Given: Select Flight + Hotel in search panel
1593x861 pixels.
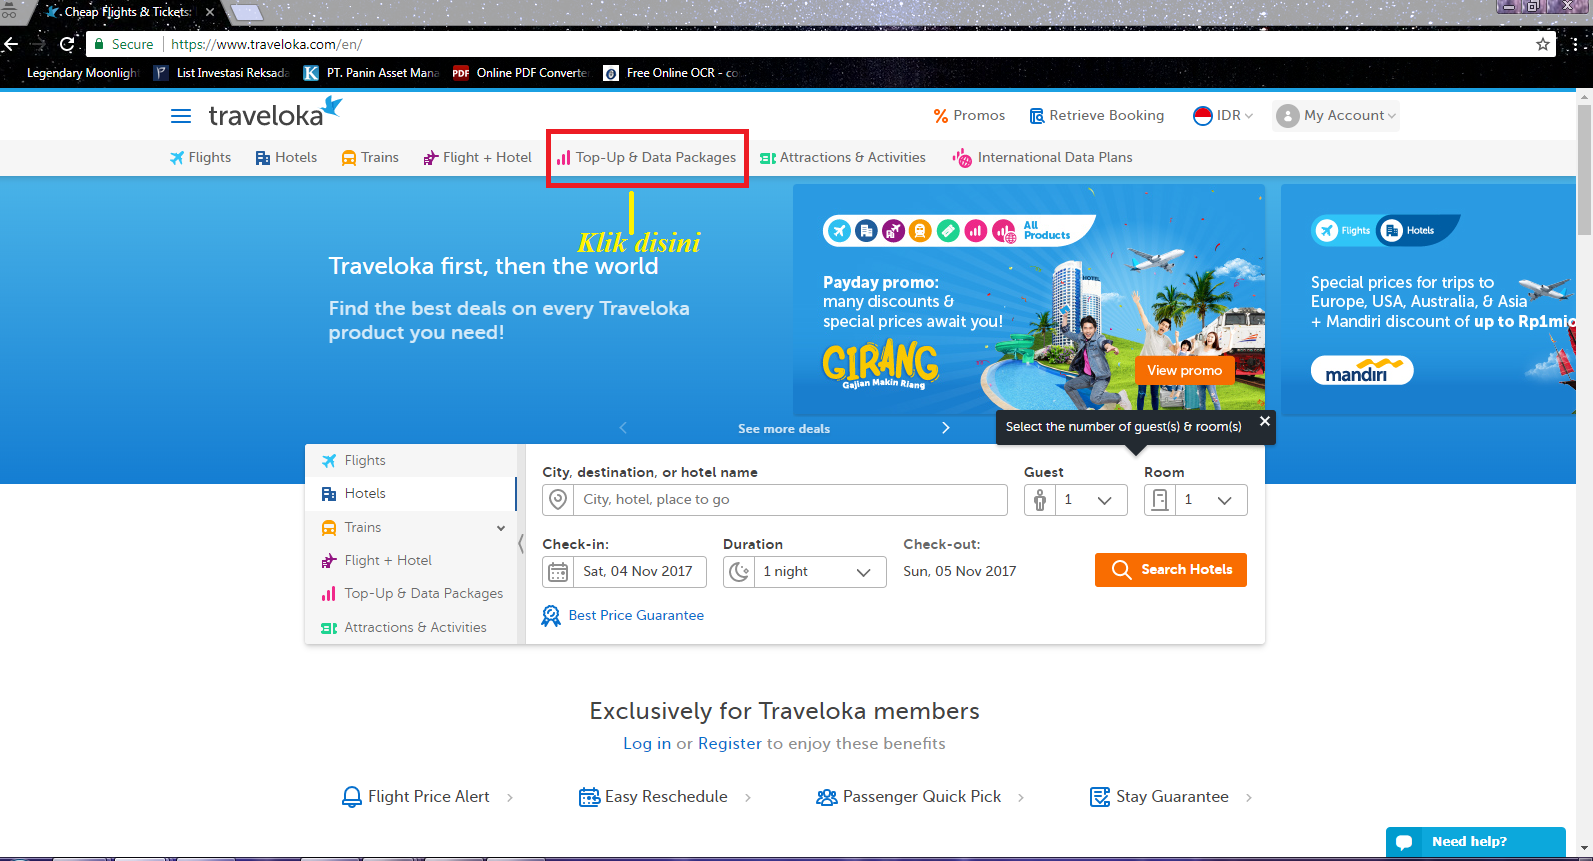Looking at the screenshot, I should [x=410, y=561].
